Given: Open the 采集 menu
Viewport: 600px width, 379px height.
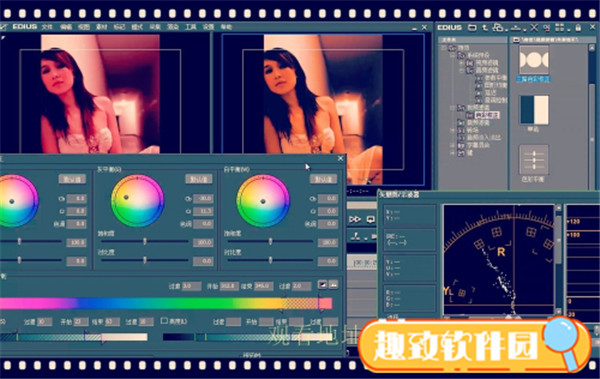Looking at the screenshot, I should pyautogui.click(x=155, y=27).
